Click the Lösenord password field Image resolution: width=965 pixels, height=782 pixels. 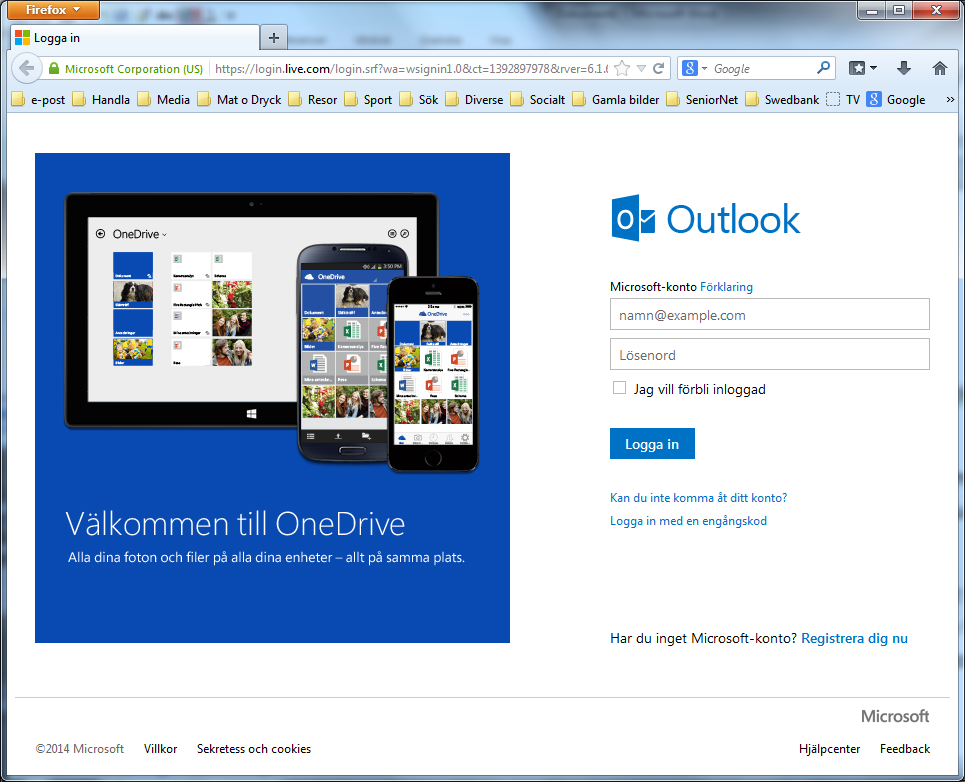tap(769, 354)
